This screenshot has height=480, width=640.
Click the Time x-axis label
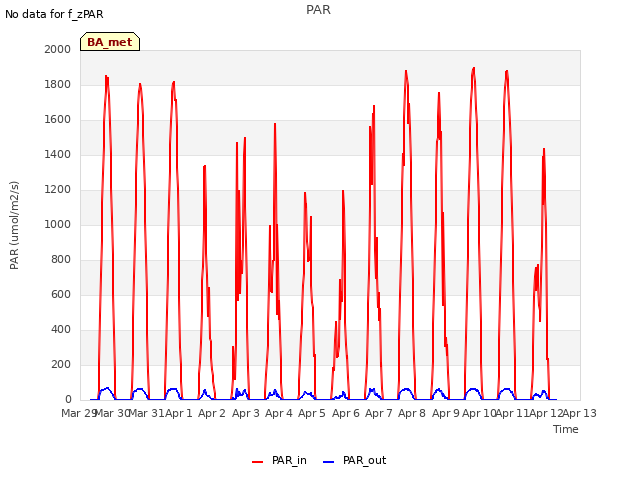566,429
